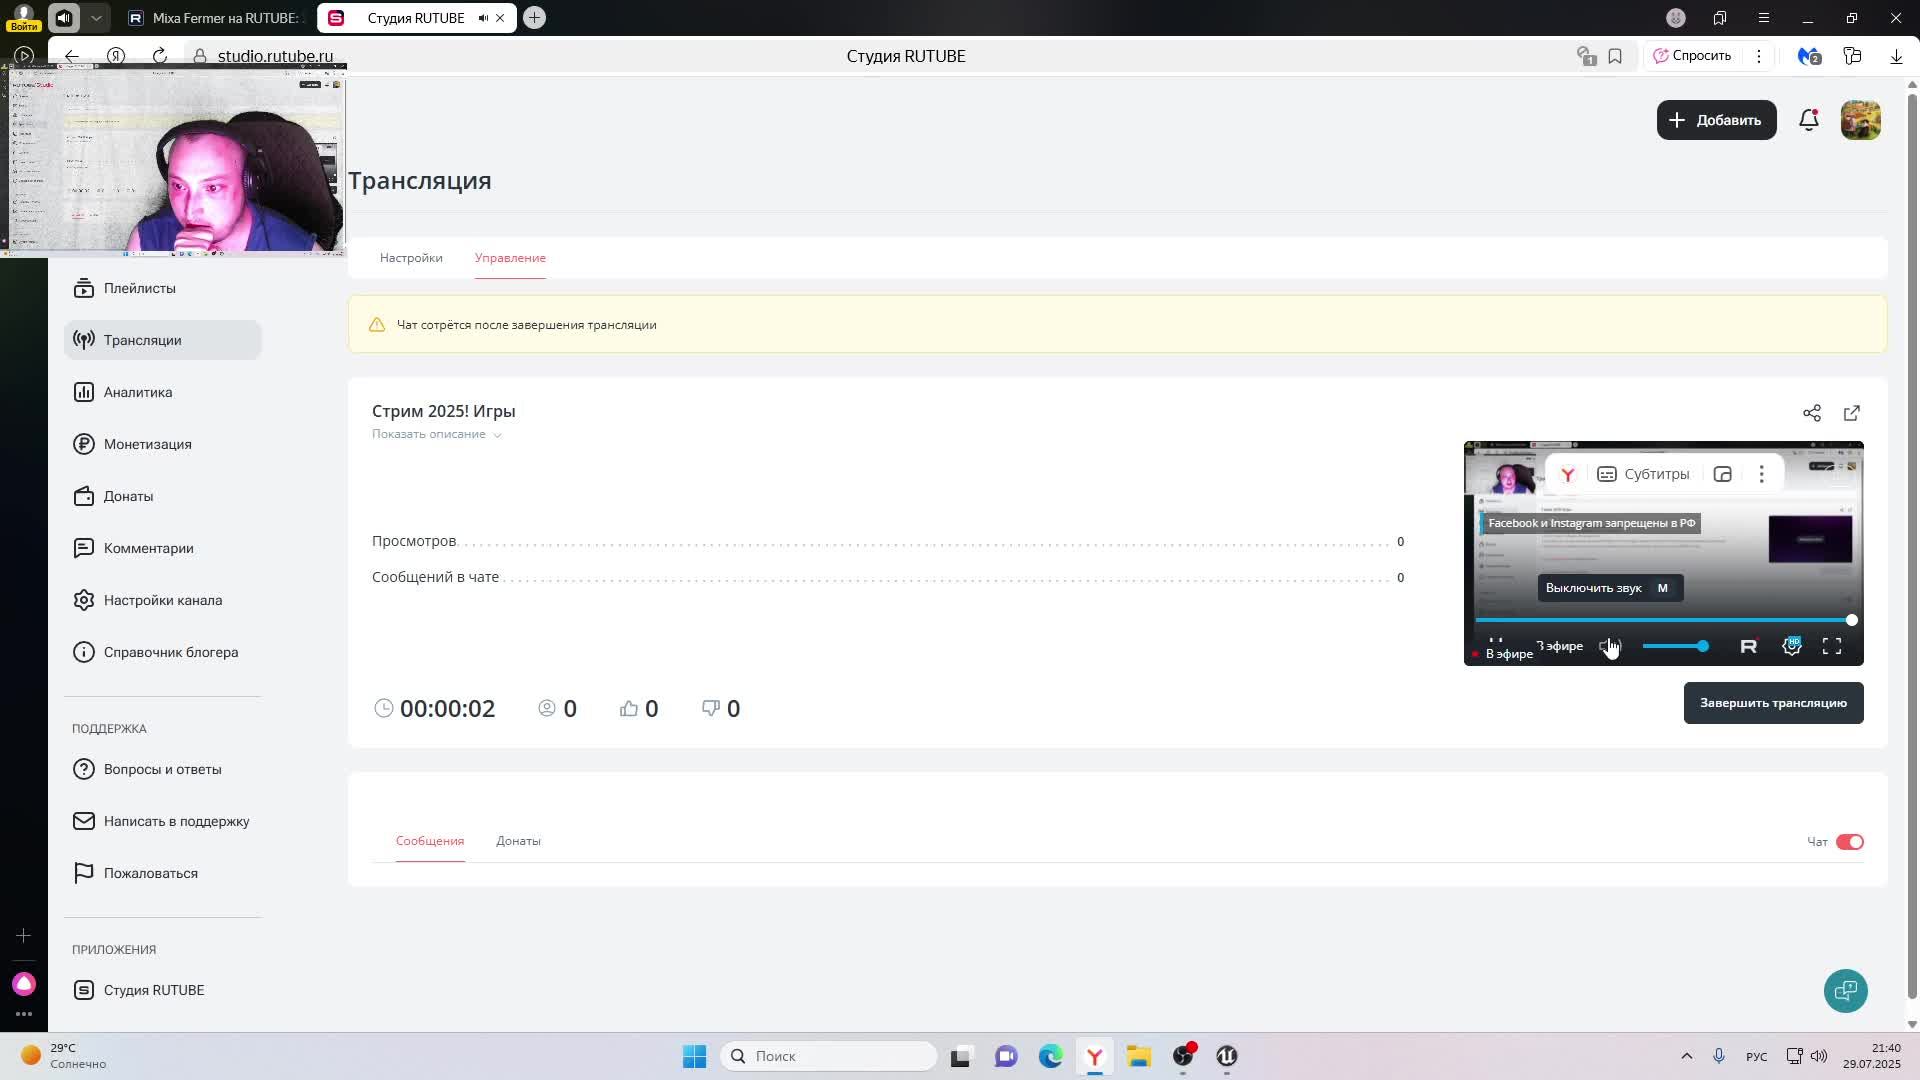This screenshot has width=1920, height=1080.
Task: Open the channel avatar menu
Action: (1860, 120)
